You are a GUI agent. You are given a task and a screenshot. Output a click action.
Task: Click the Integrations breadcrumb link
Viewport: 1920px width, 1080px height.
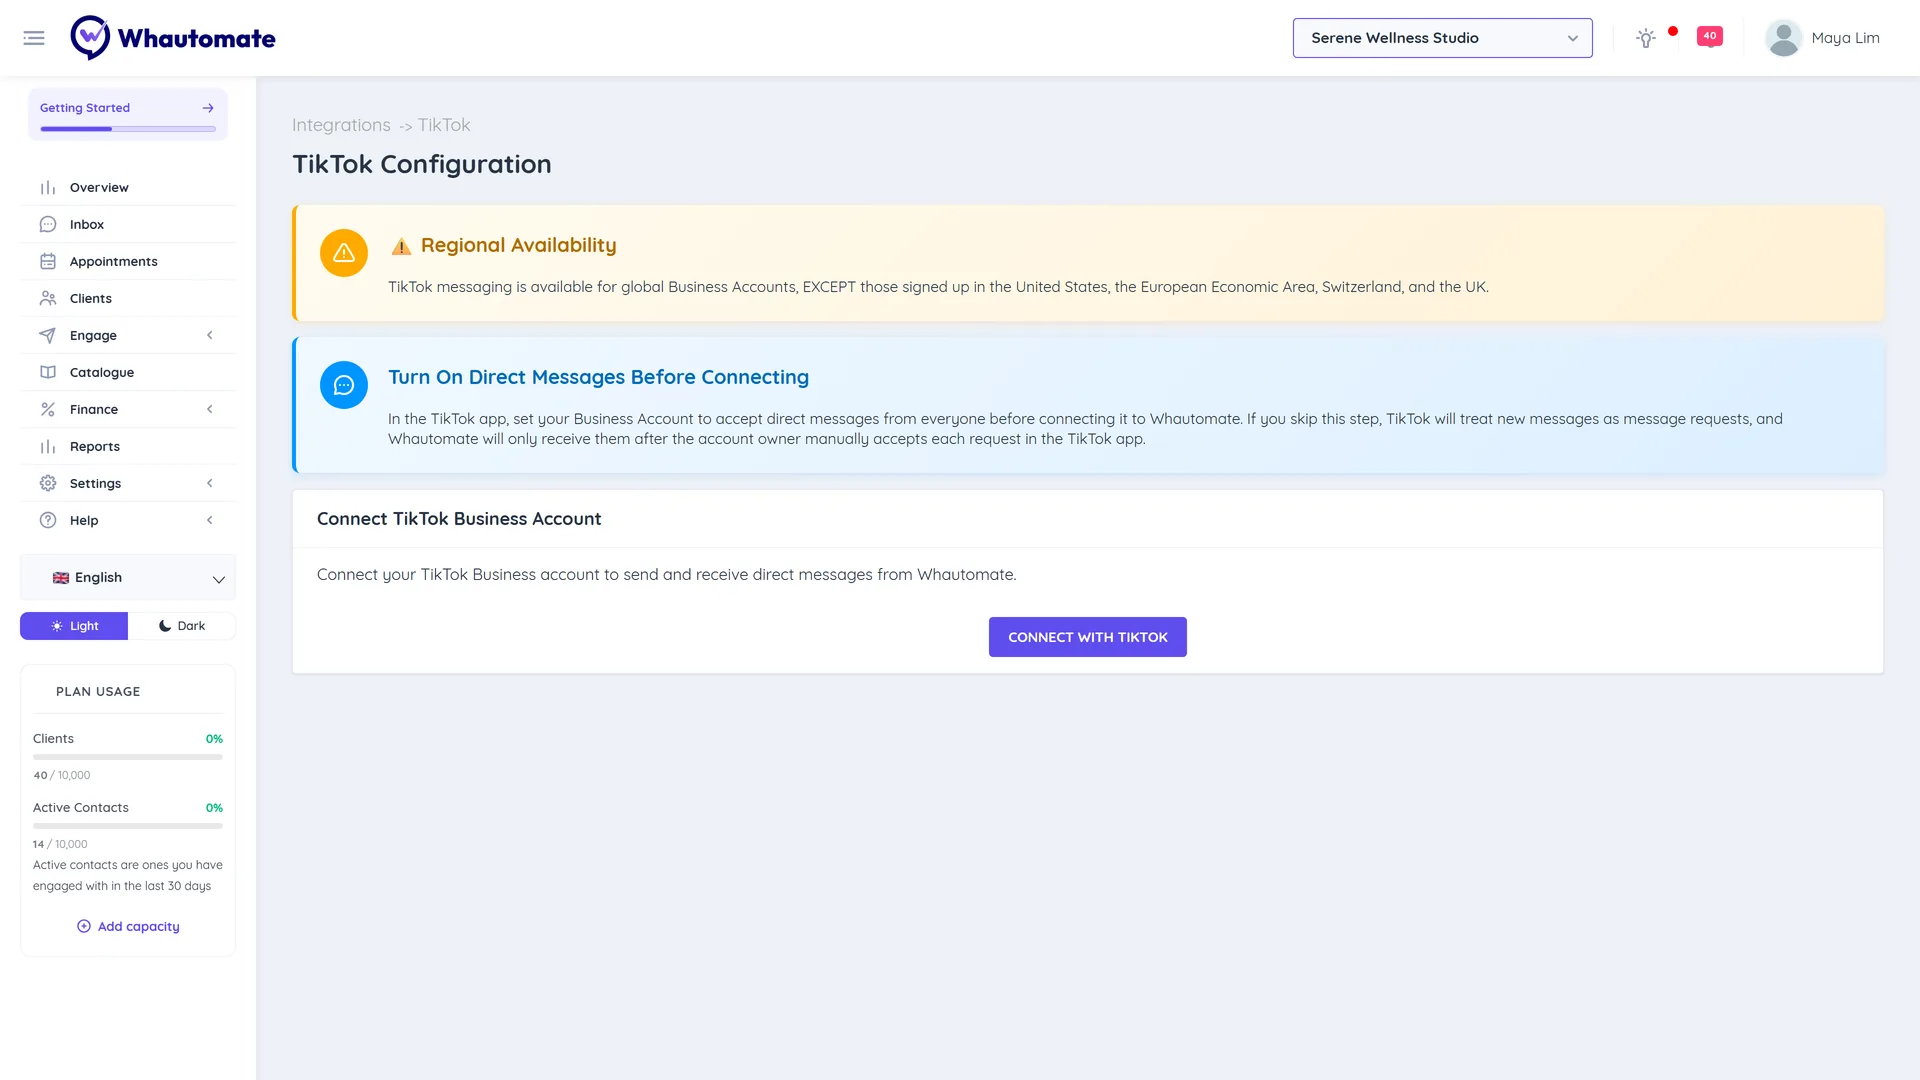pyautogui.click(x=341, y=125)
